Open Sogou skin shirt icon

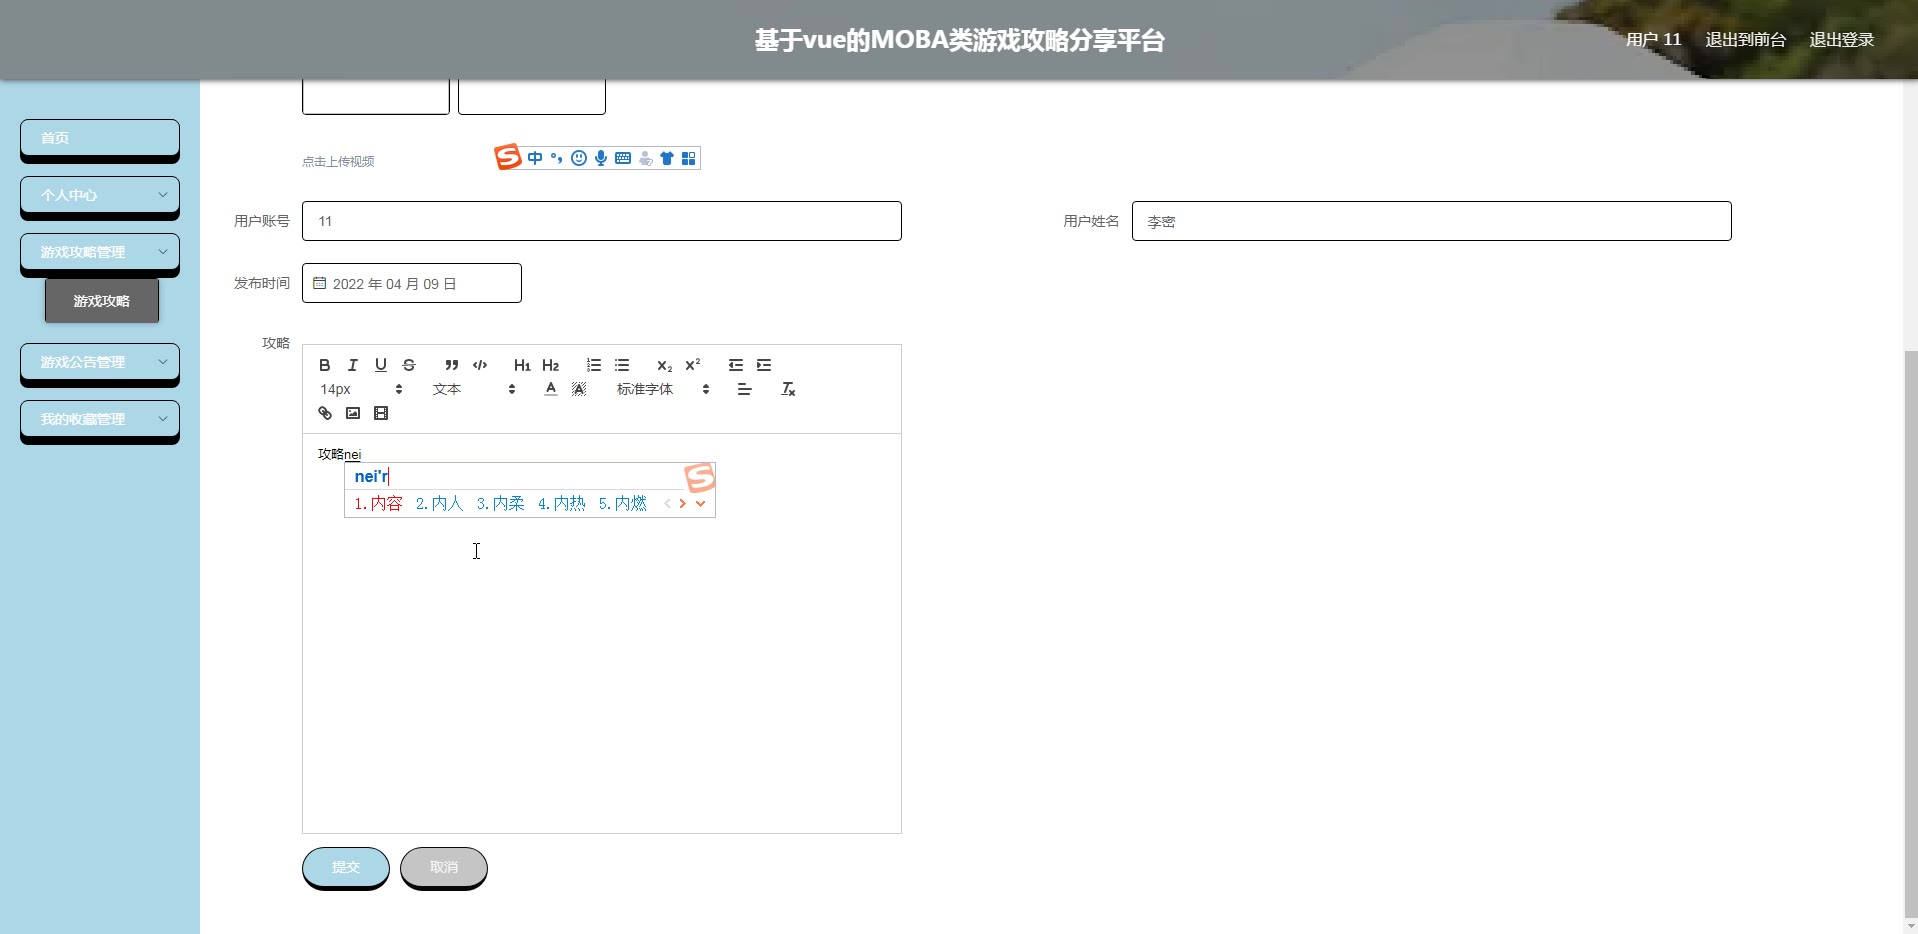(x=667, y=158)
